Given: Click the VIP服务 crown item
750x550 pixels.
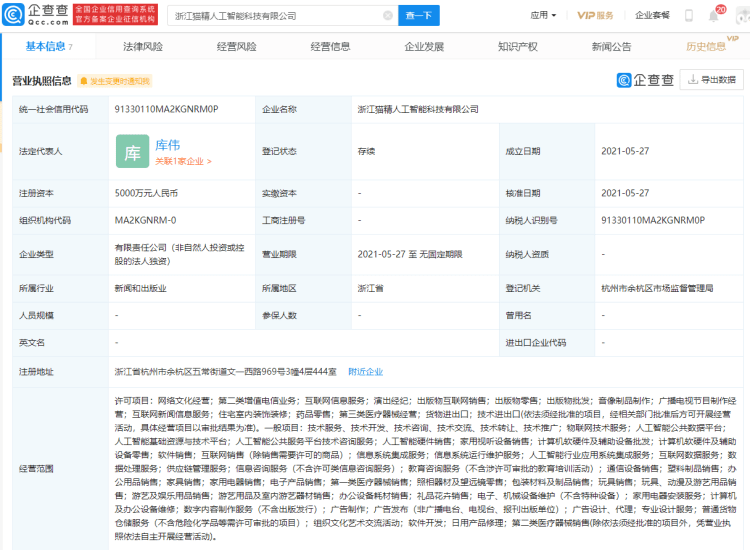Looking at the screenshot, I should point(596,16).
